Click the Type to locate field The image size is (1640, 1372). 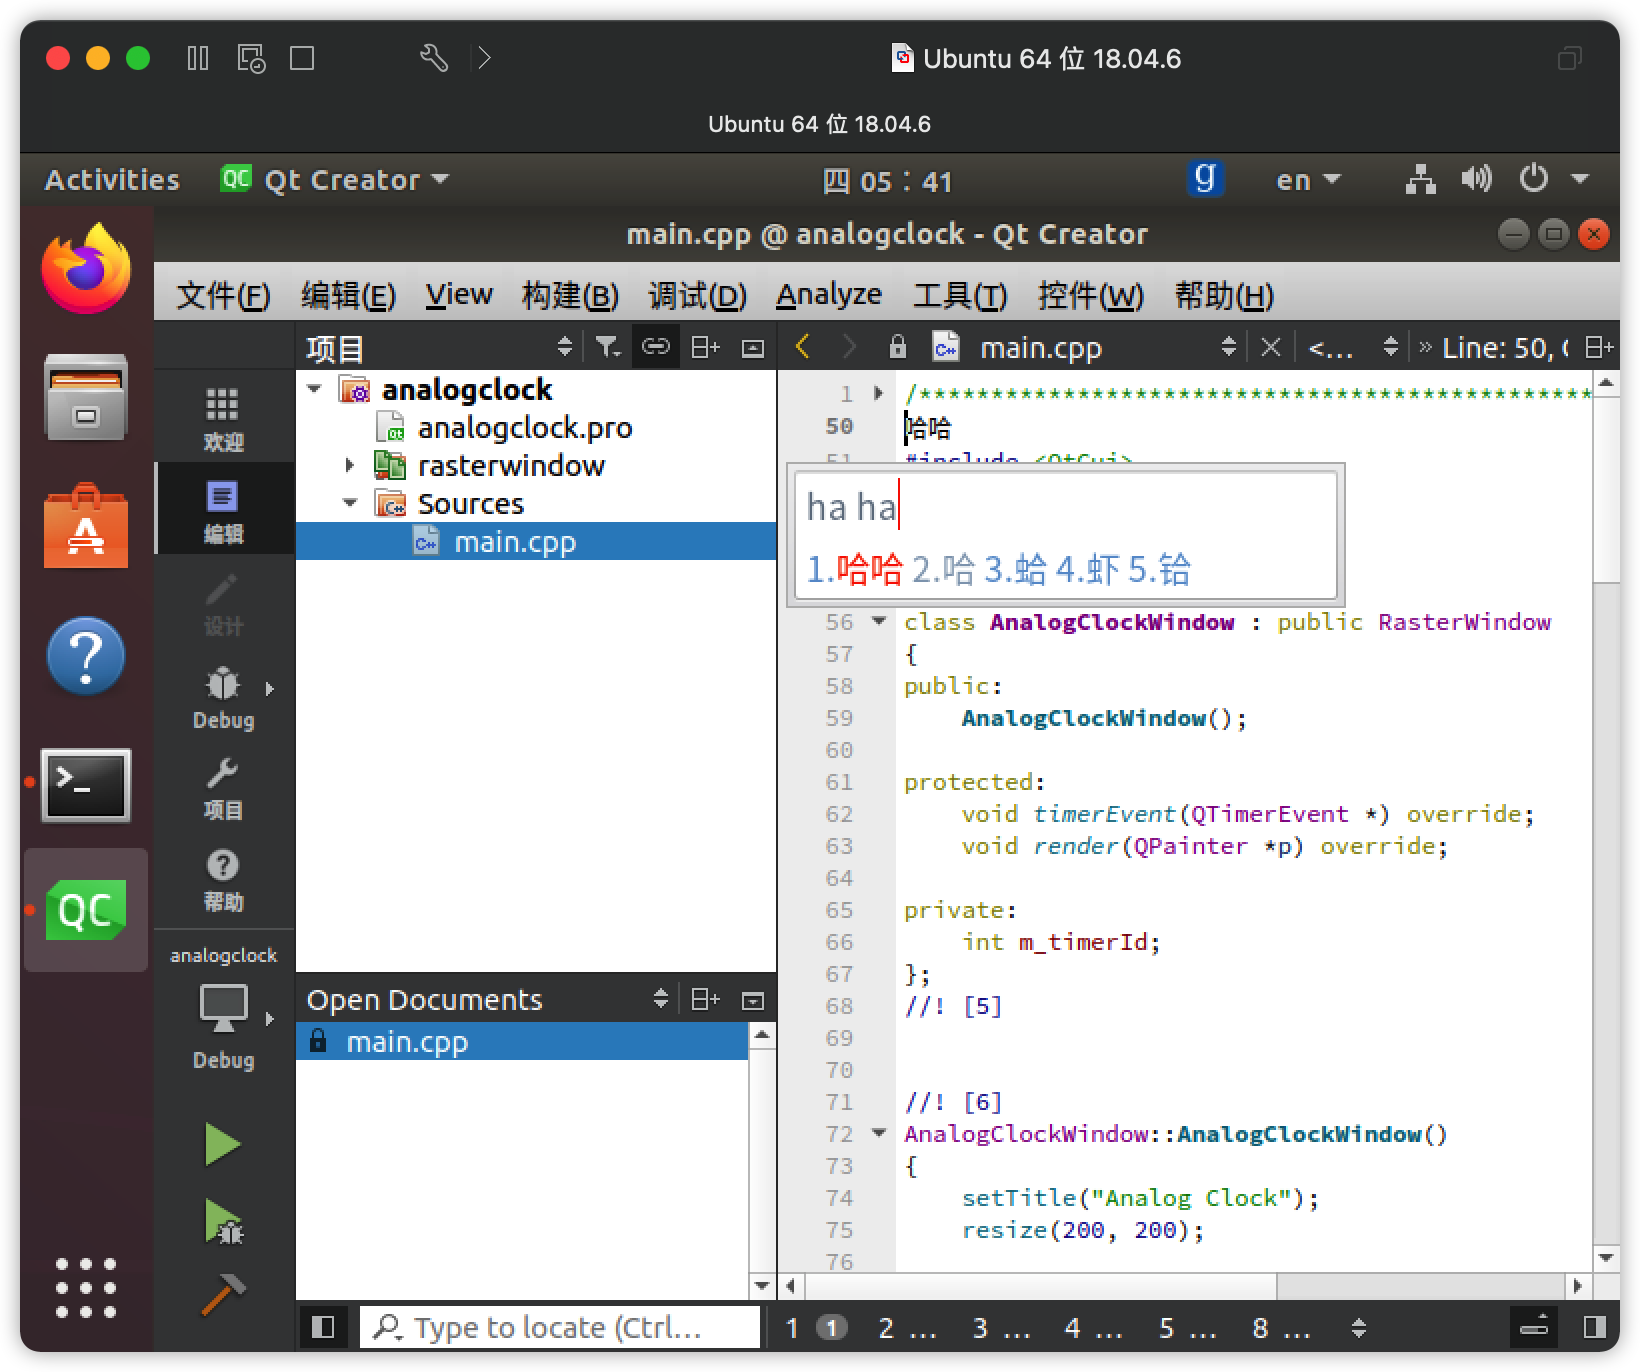coord(560,1327)
